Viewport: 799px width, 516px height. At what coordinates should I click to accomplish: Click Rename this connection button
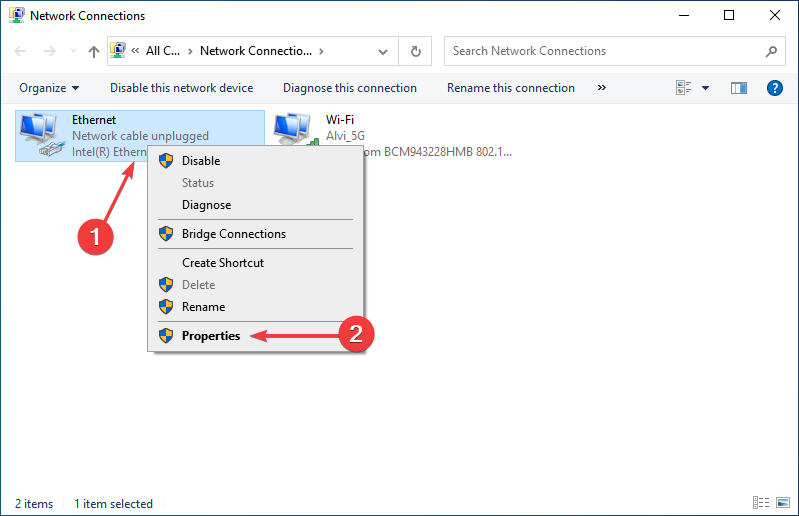click(x=510, y=88)
